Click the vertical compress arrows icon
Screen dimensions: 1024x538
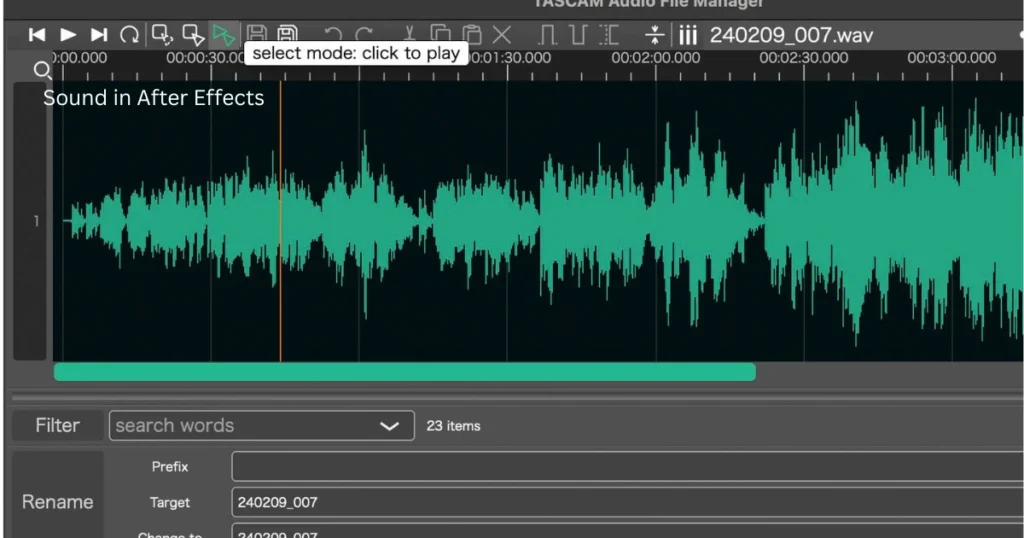pos(654,35)
